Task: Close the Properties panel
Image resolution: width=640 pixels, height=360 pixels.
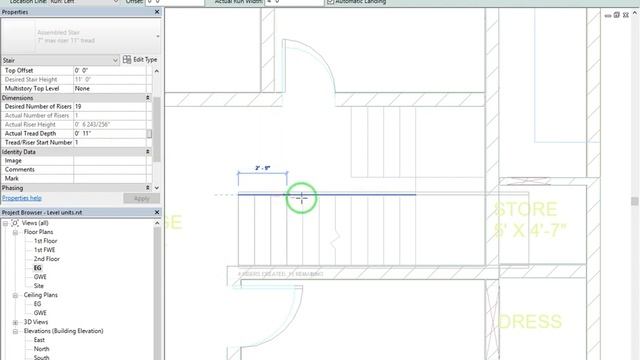Action: tap(157, 12)
